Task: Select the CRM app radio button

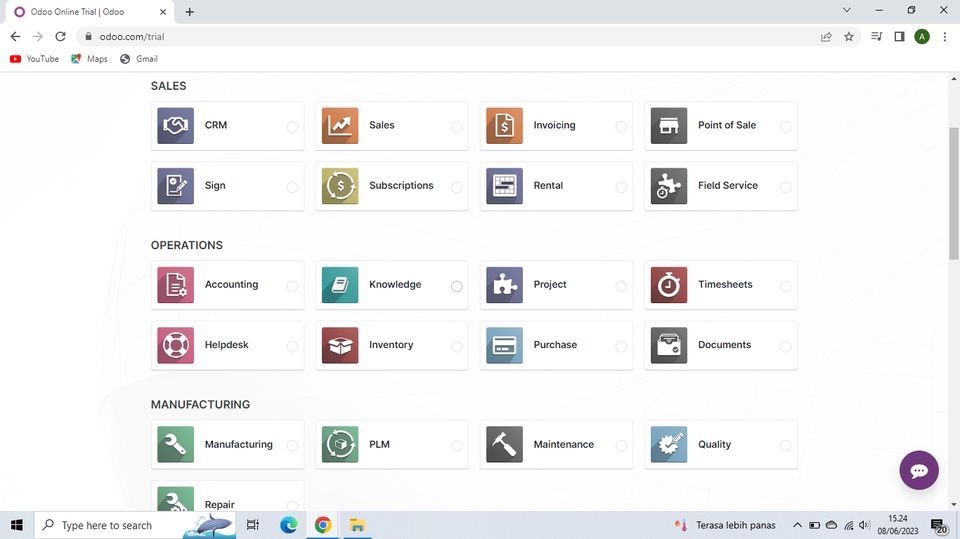Action: coord(292,127)
